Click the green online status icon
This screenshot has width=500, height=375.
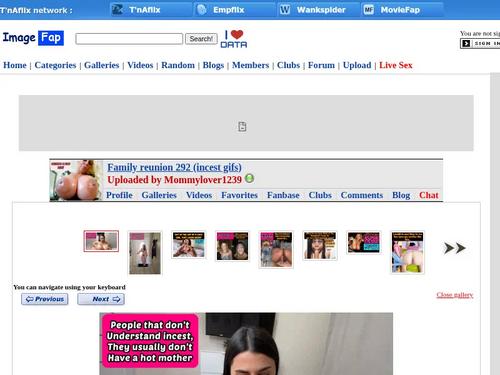click(x=249, y=179)
